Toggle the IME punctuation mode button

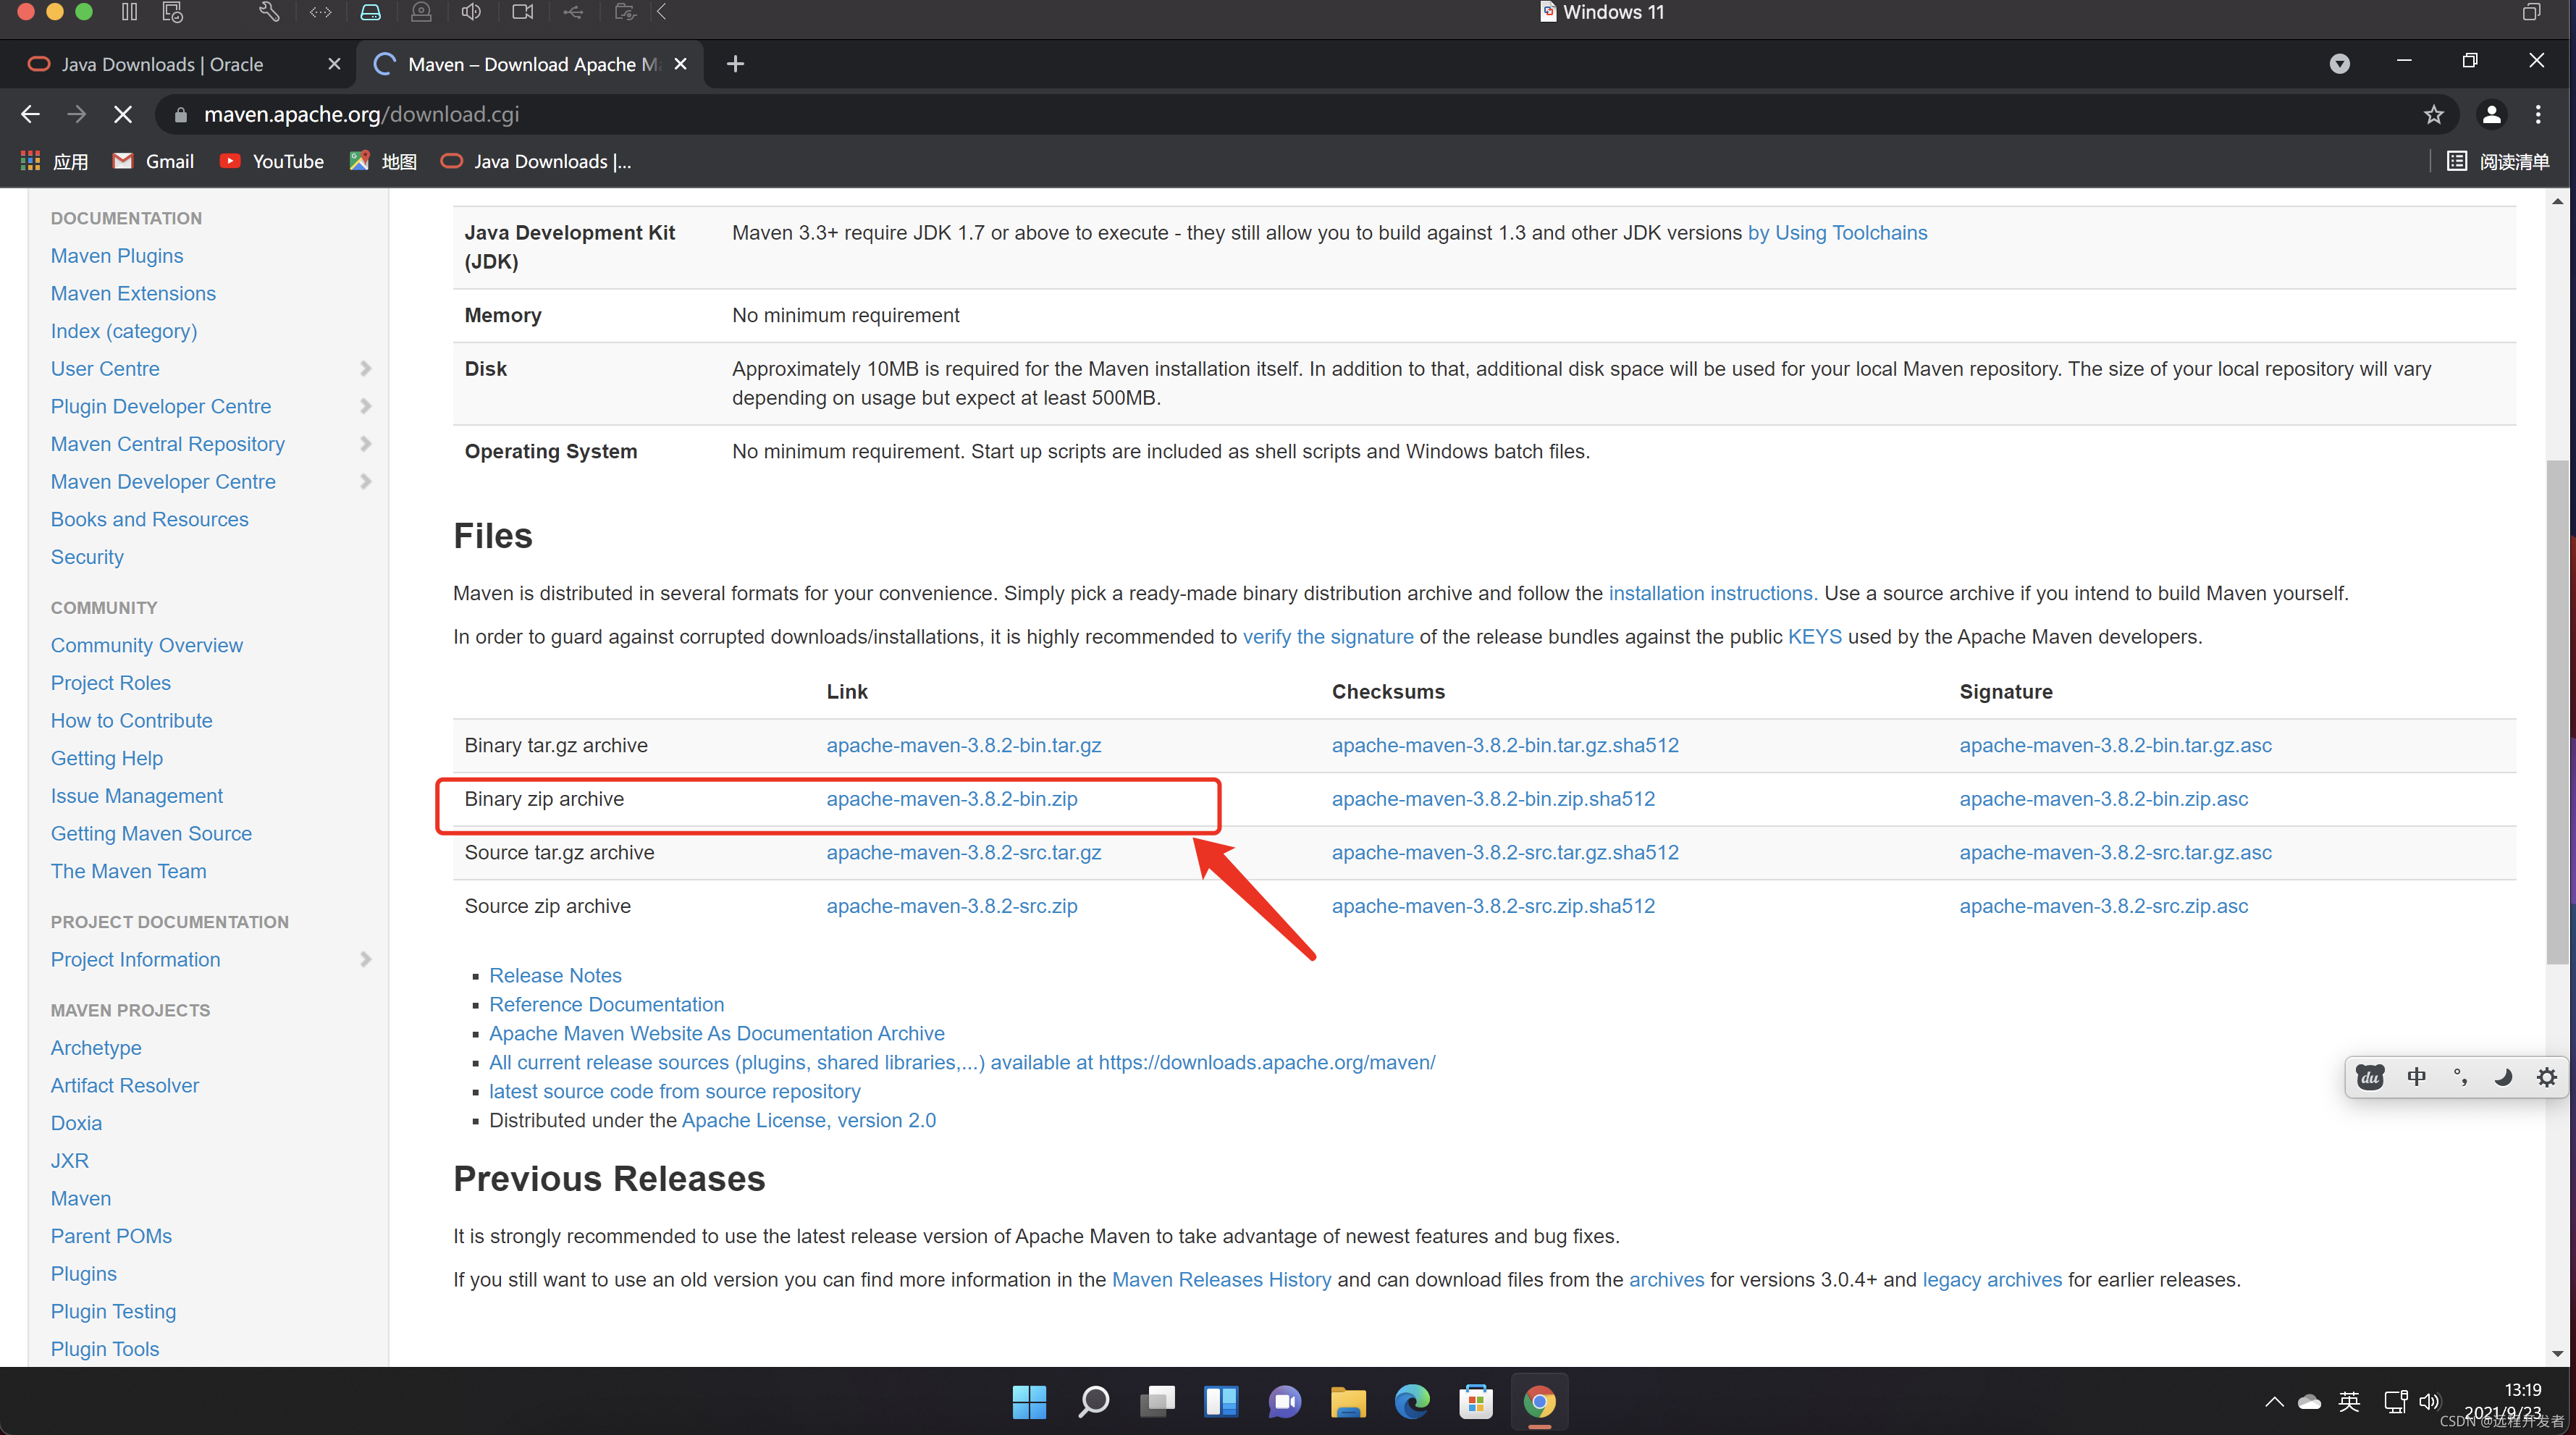[x=2460, y=1077]
